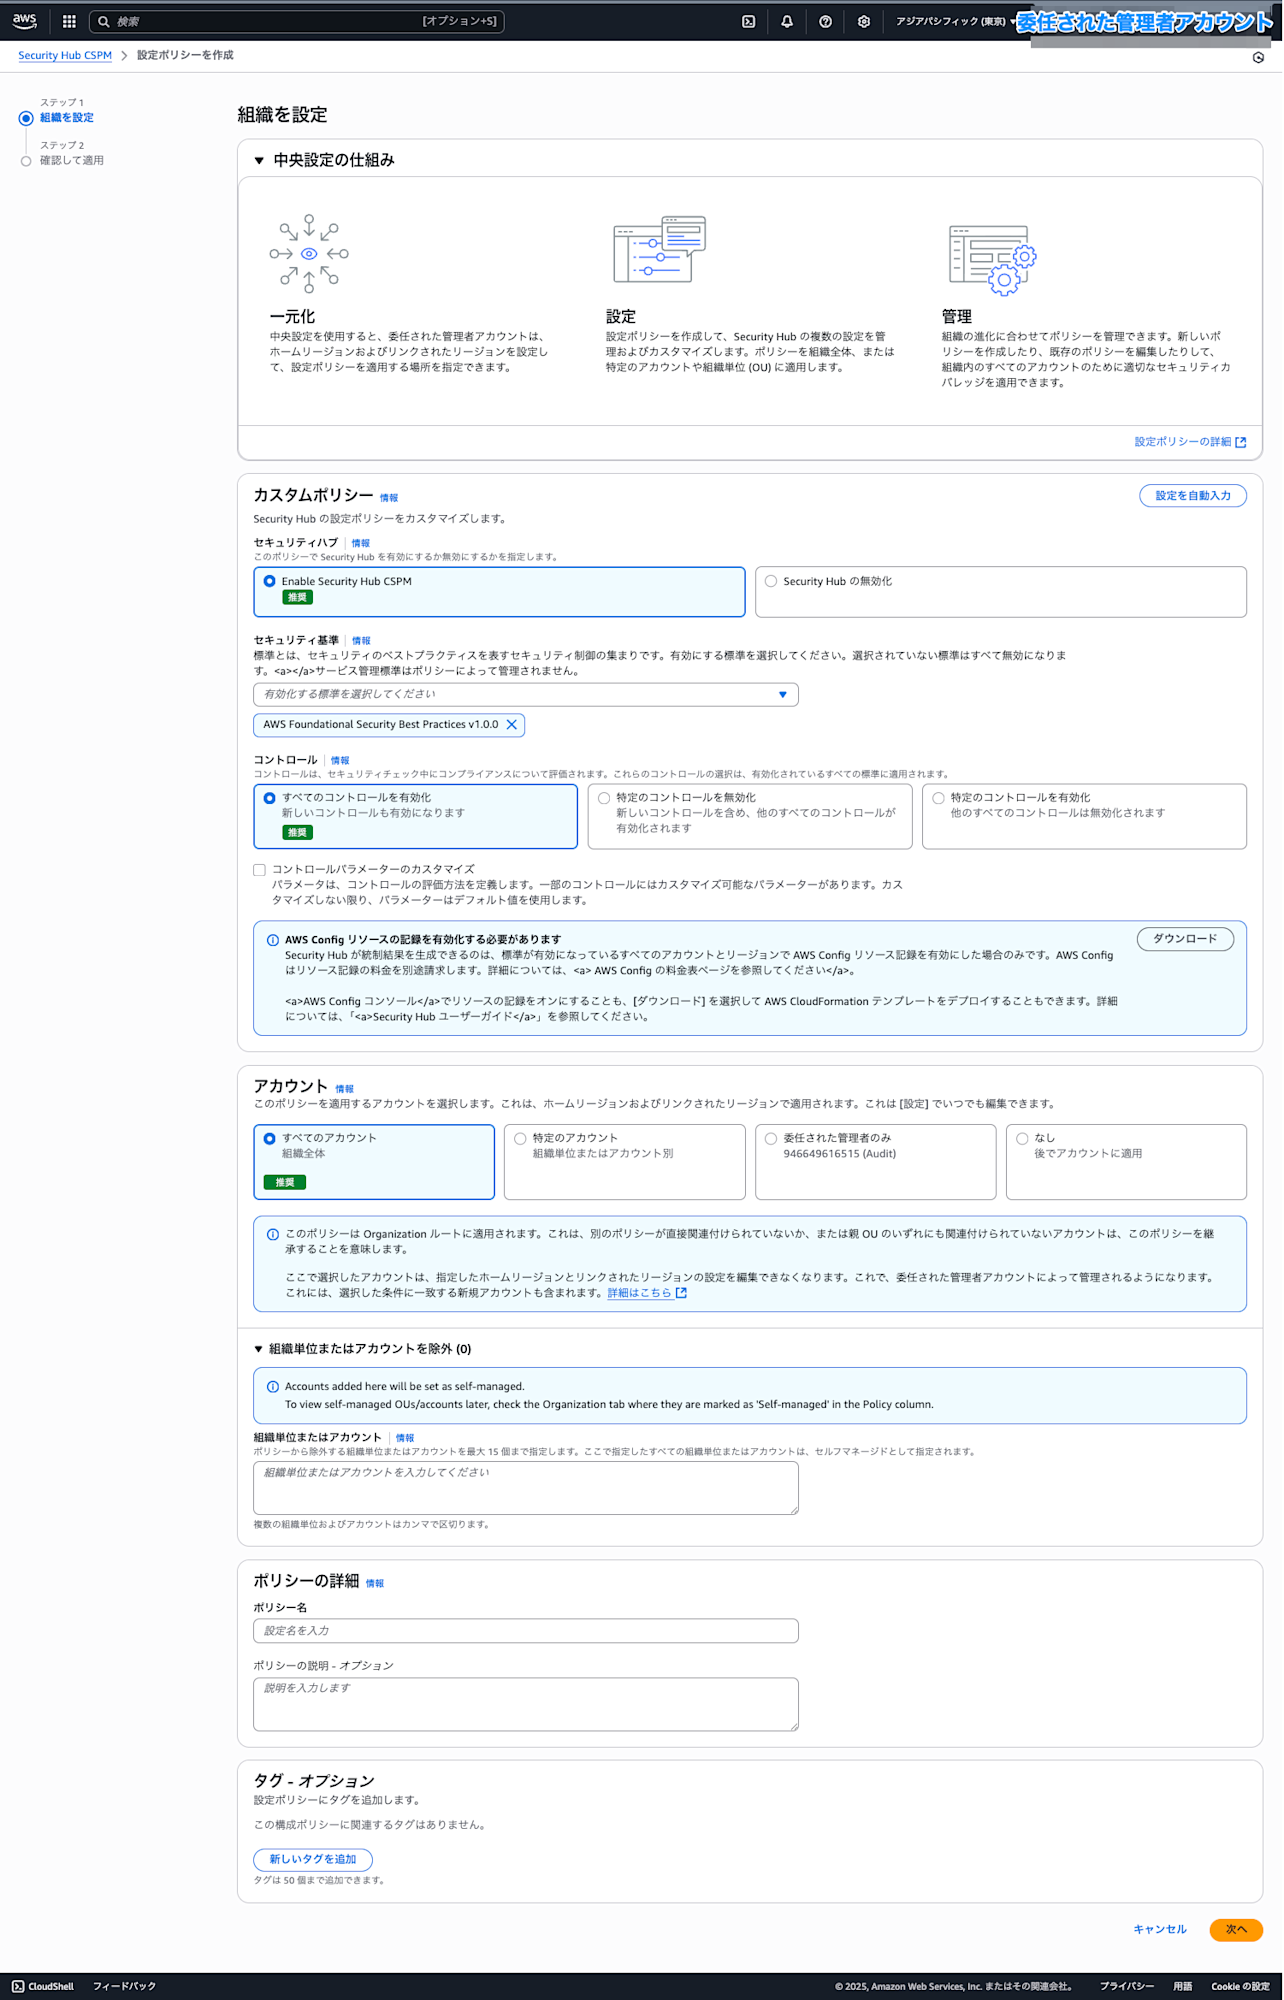
Task: Click ポリシー名 input field
Action: [526, 1631]
